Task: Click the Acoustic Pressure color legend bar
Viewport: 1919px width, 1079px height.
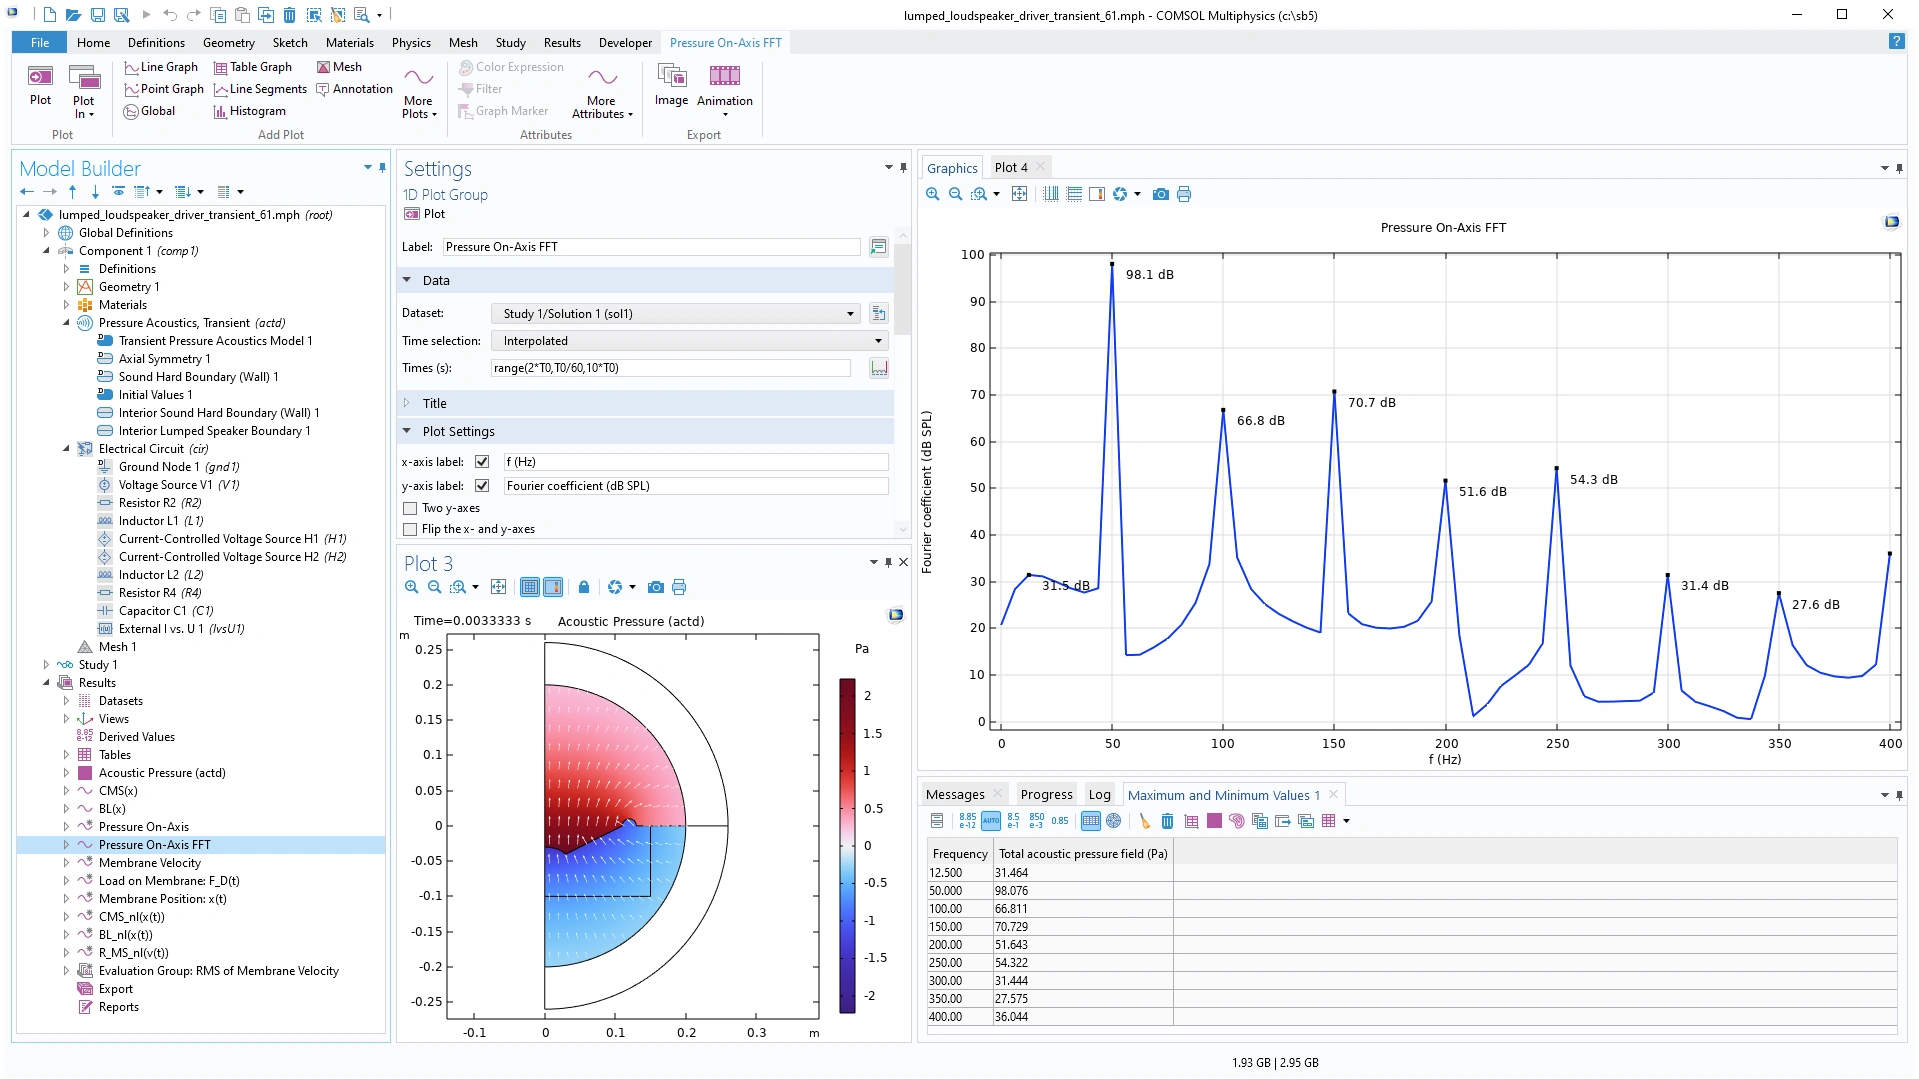Action: pos(847,845)
